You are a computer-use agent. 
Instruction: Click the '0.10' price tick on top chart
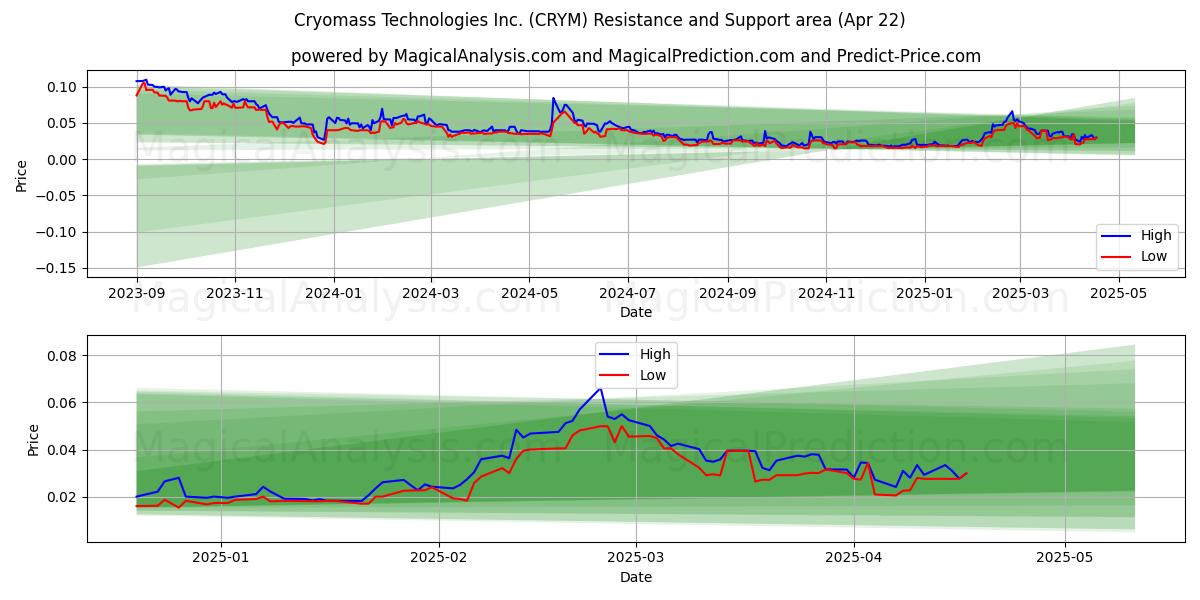[x=63, y=87]
